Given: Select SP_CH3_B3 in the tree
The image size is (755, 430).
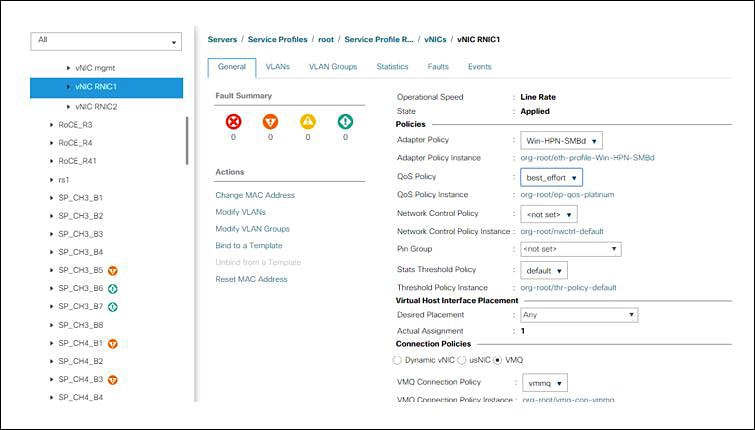Looking at the screenshot, I should [80, 234].
